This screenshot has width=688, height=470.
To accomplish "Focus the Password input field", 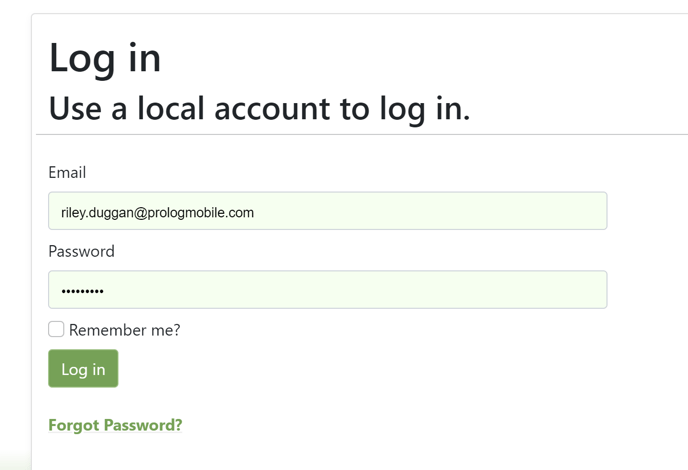I will click(x=327, y=290).
